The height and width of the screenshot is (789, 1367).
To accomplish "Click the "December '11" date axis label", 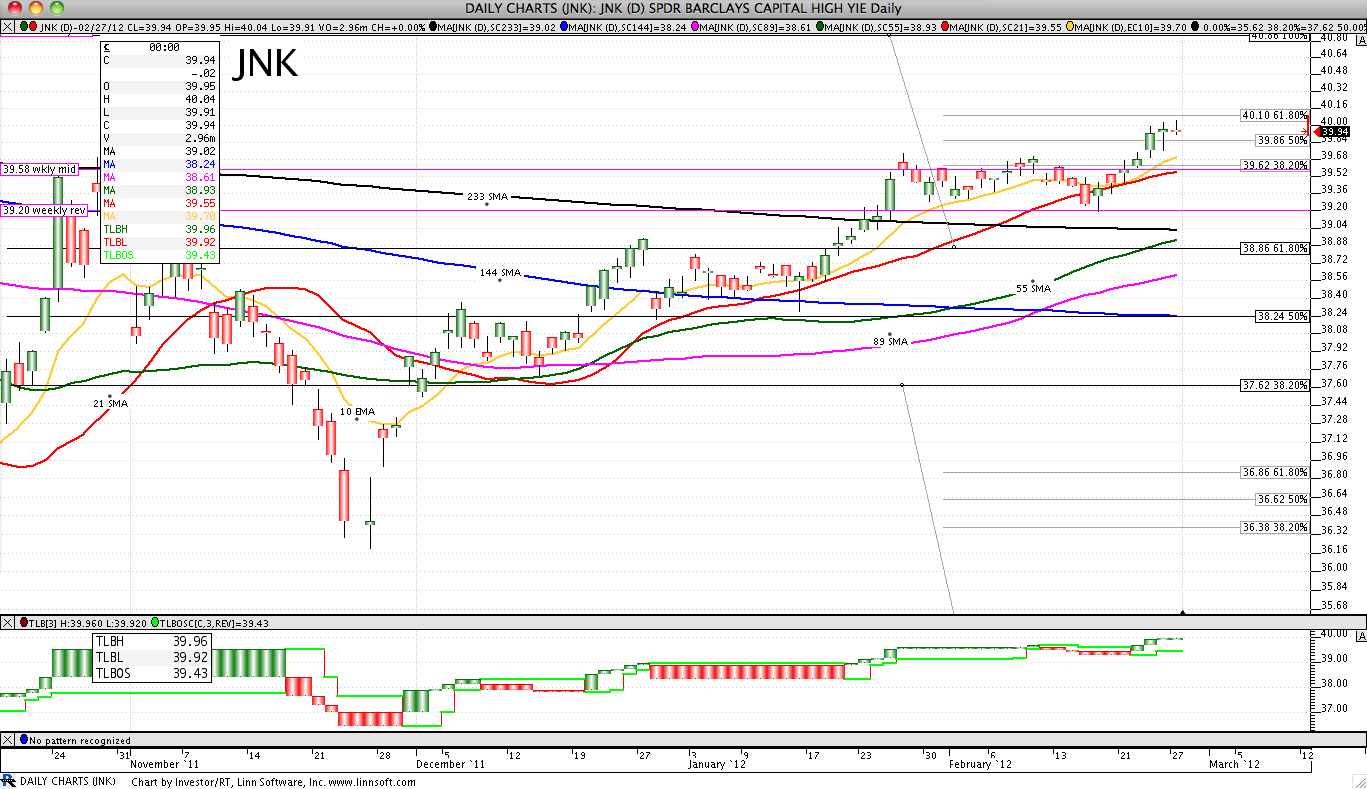I will tap(450, 764).
